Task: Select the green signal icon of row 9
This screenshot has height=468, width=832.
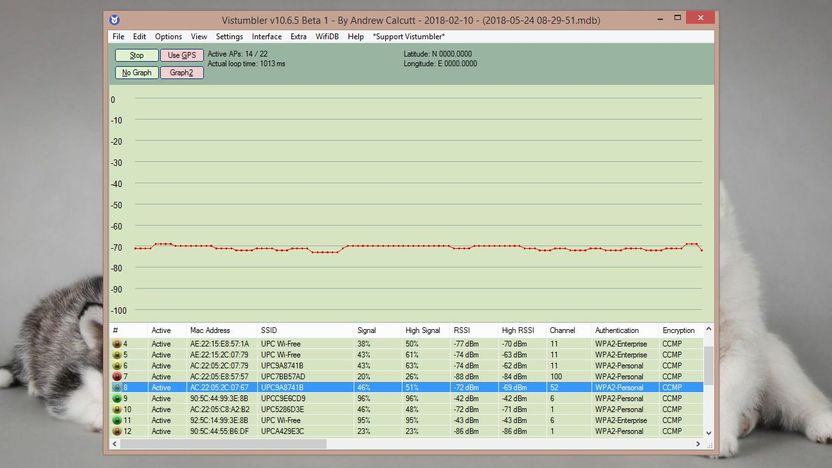Action: pyautogui.click(x=117, y=398)
